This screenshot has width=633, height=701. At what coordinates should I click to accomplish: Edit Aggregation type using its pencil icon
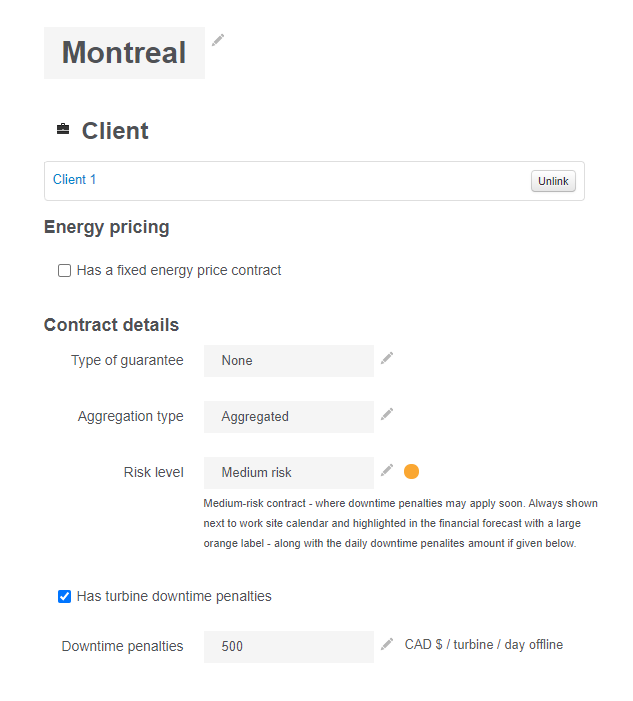click(x=387, y=414)
